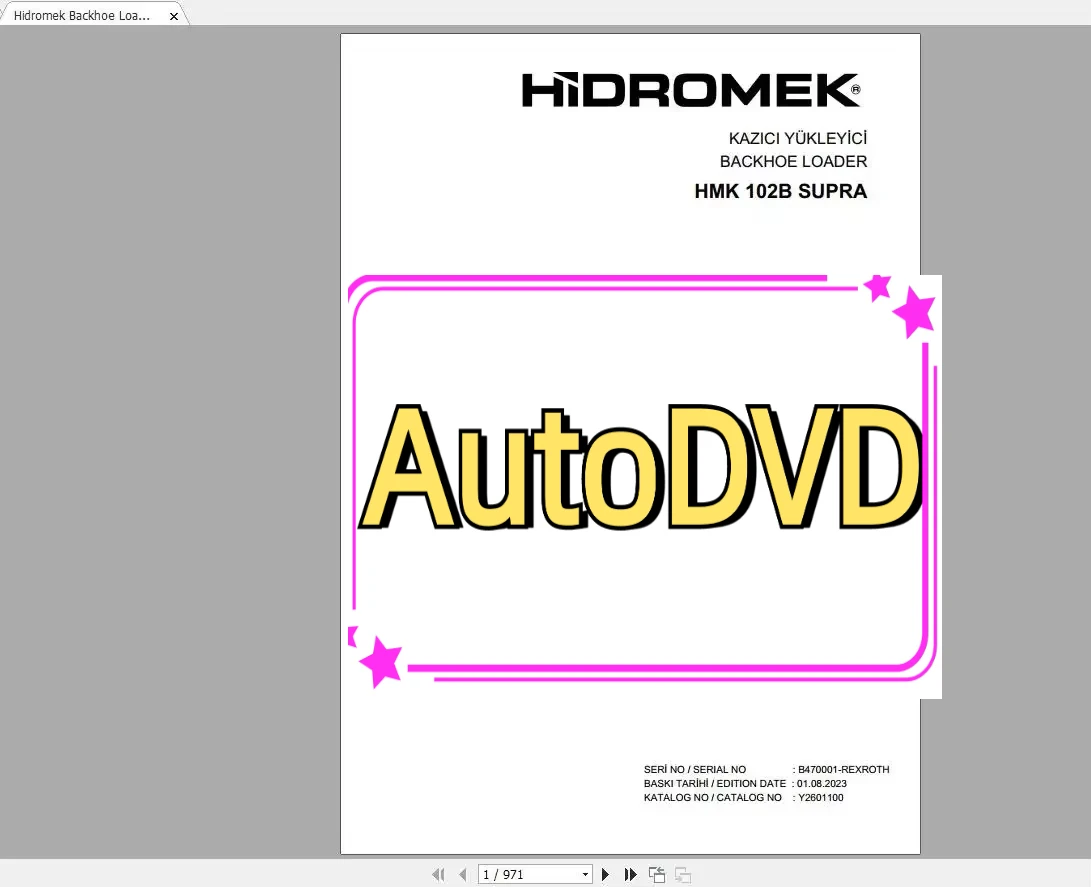This screenshot has height=887, width=1091.
Task: Click the edition date 01.08.2023
Action: [x=822, y=783]
